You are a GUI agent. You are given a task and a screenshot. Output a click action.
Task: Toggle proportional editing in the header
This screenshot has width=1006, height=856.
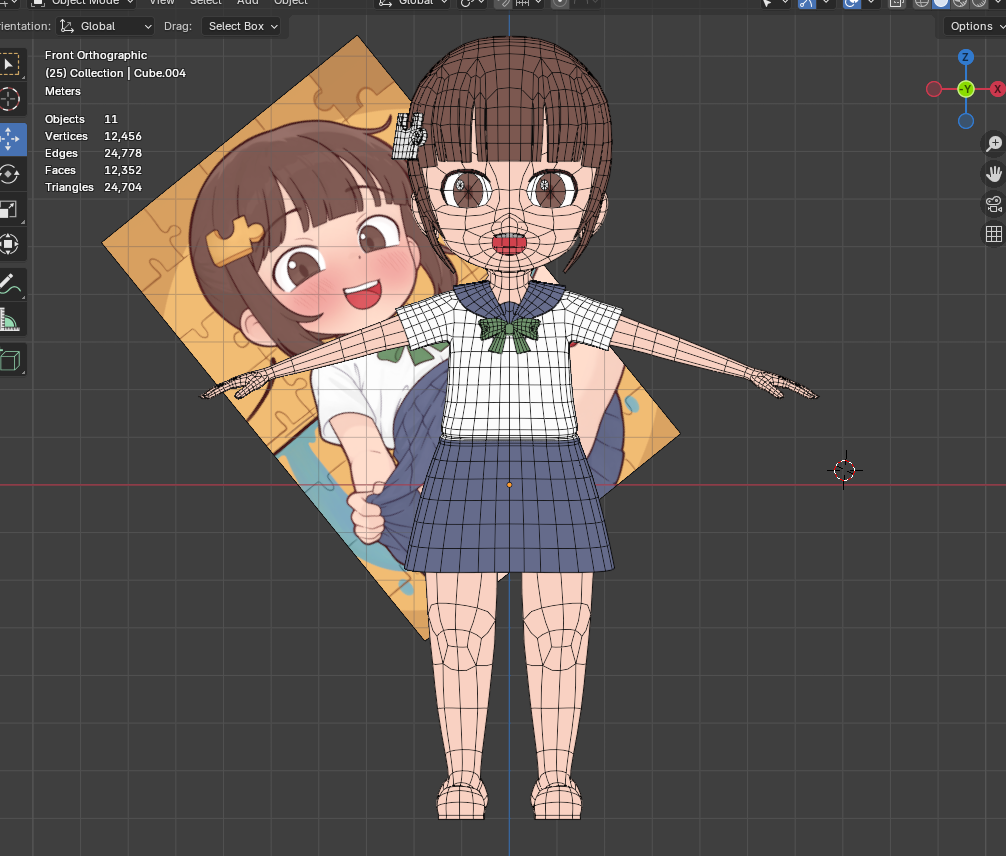pyautogui.click(x=559, y=3)
